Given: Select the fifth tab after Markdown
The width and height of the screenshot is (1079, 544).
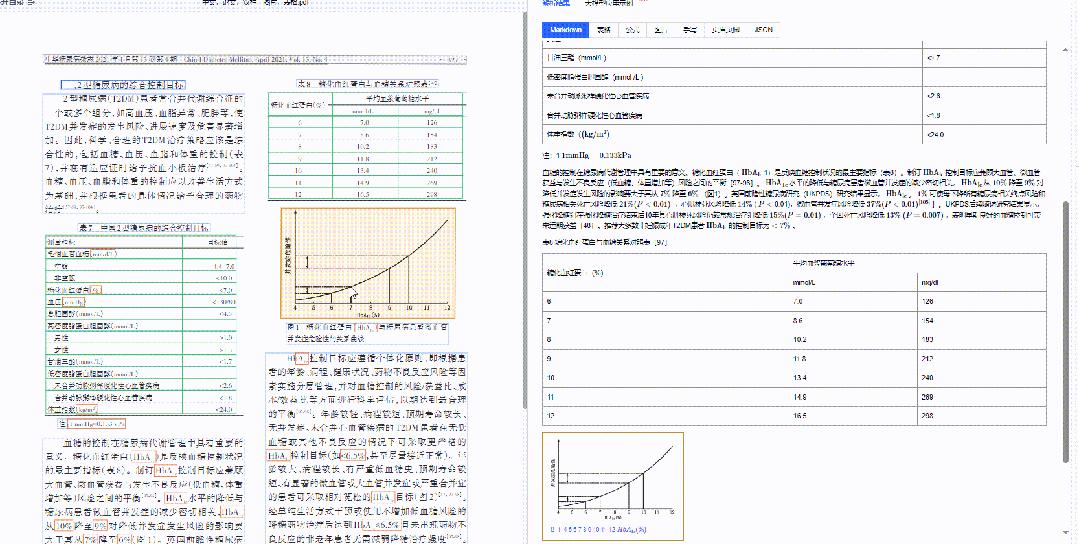Looking at the screenshot, I should pos(725,30).
